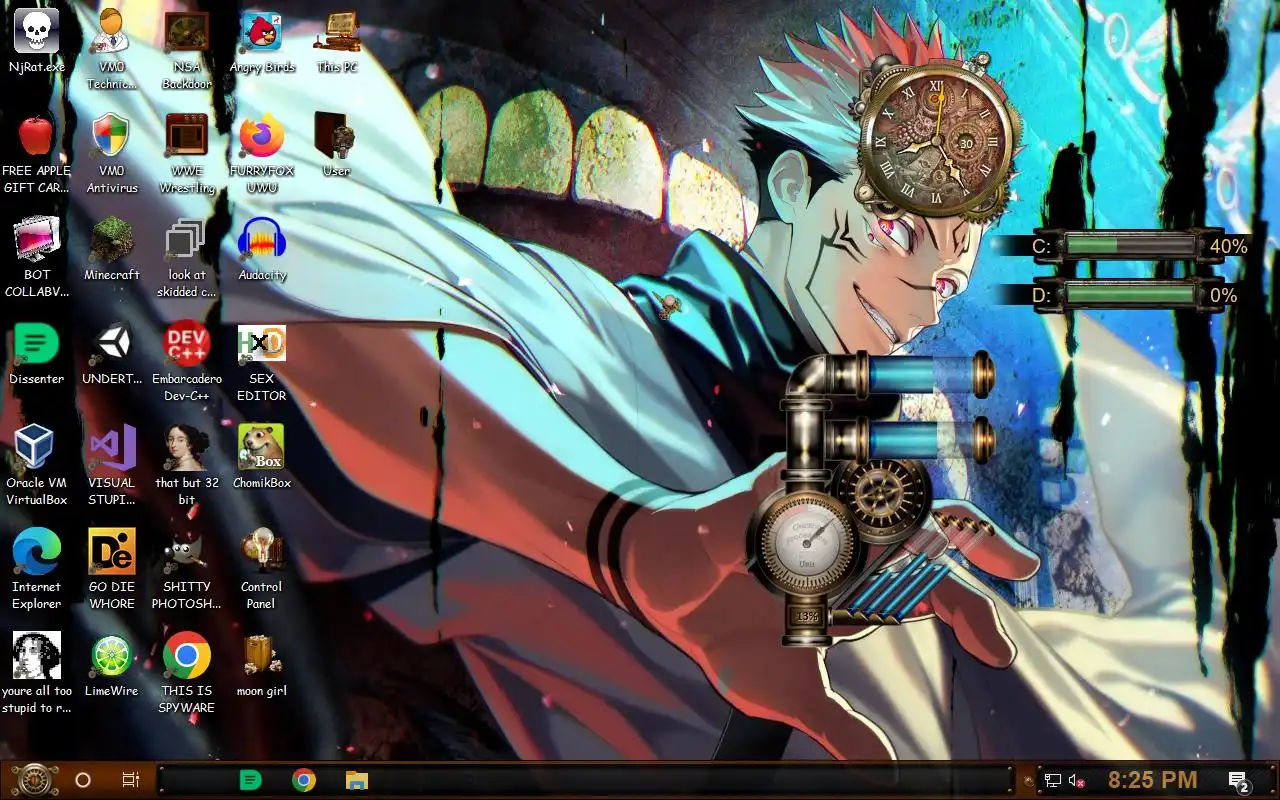Open 'that but 32 bit' portrait icon

tap(186, 447)
